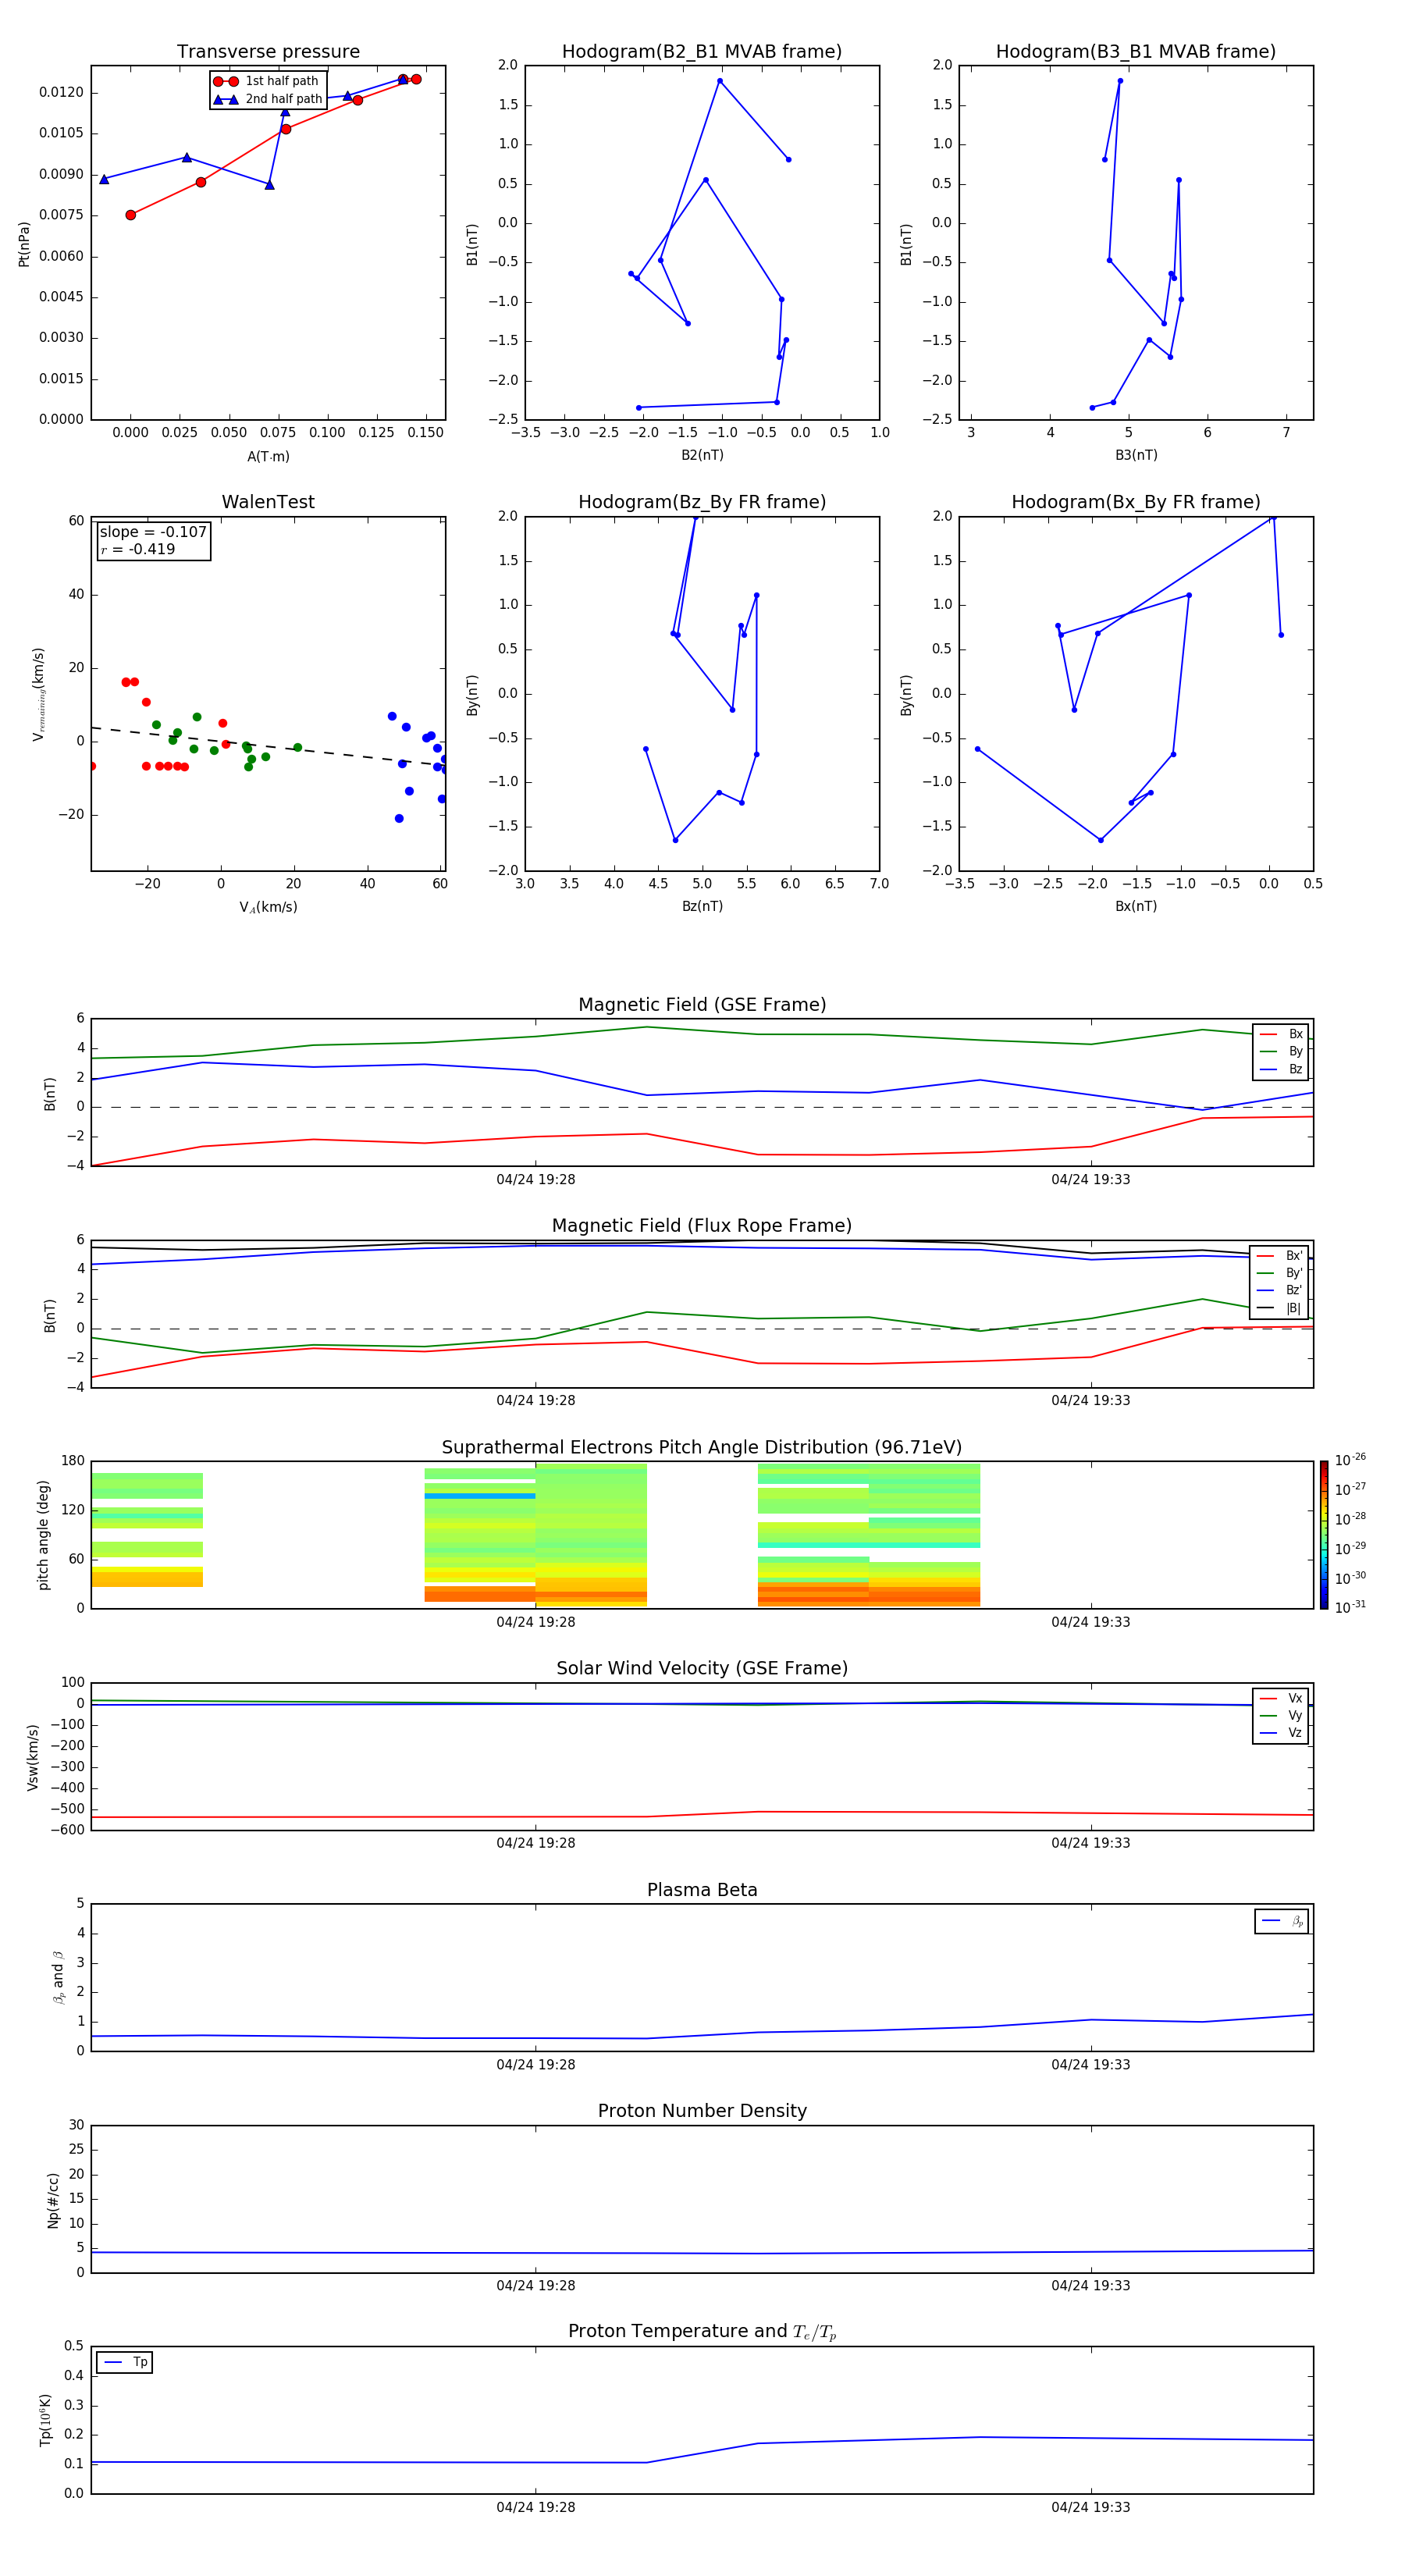Image resolution: width=1405 pixels, height=2576 pixels.
Task: Click the 'pitch angle (deg)' axis label
Action: pyautogui.click(x=44, y=1535)
